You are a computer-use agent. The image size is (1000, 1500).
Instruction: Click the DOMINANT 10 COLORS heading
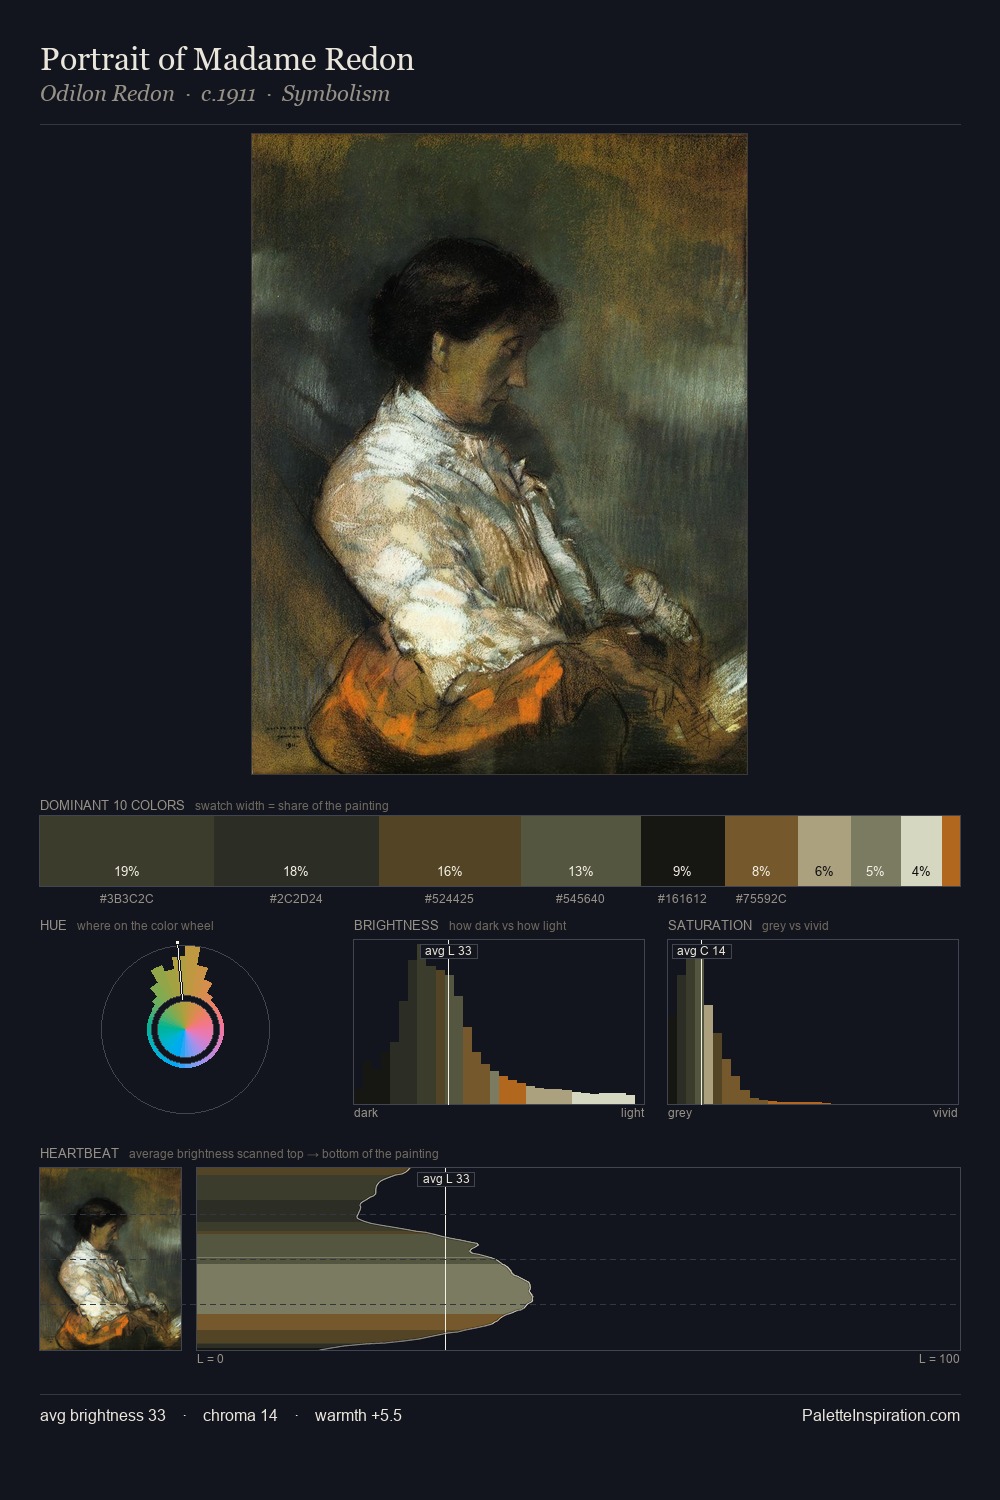(x=112, y=805)
